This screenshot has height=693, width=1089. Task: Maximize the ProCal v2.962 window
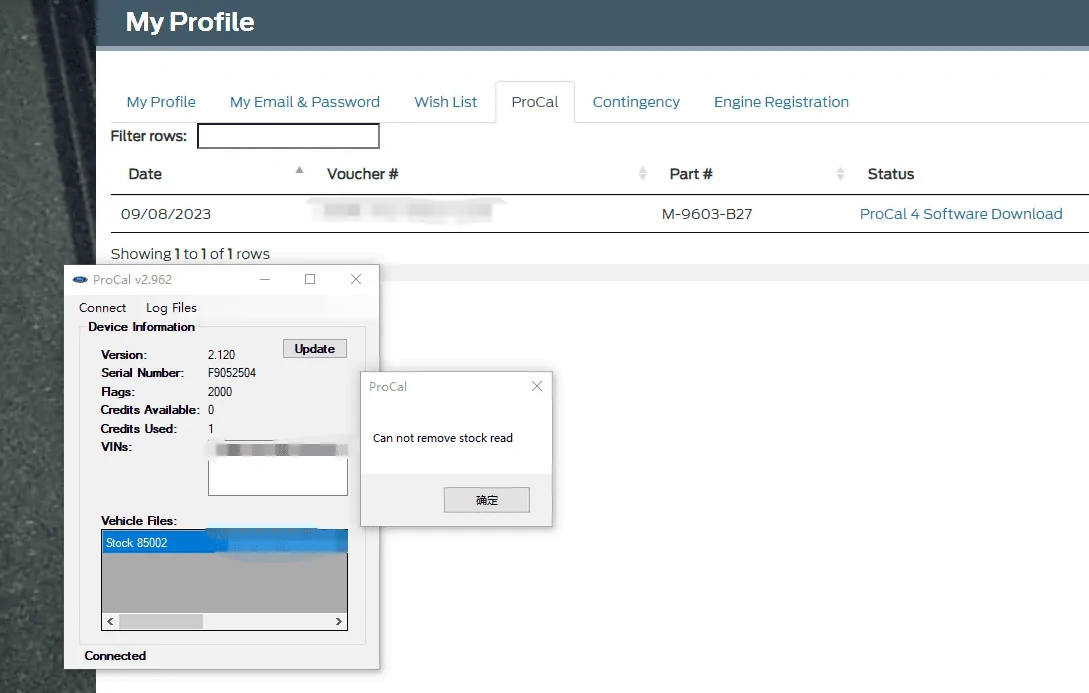pos(310,279)
